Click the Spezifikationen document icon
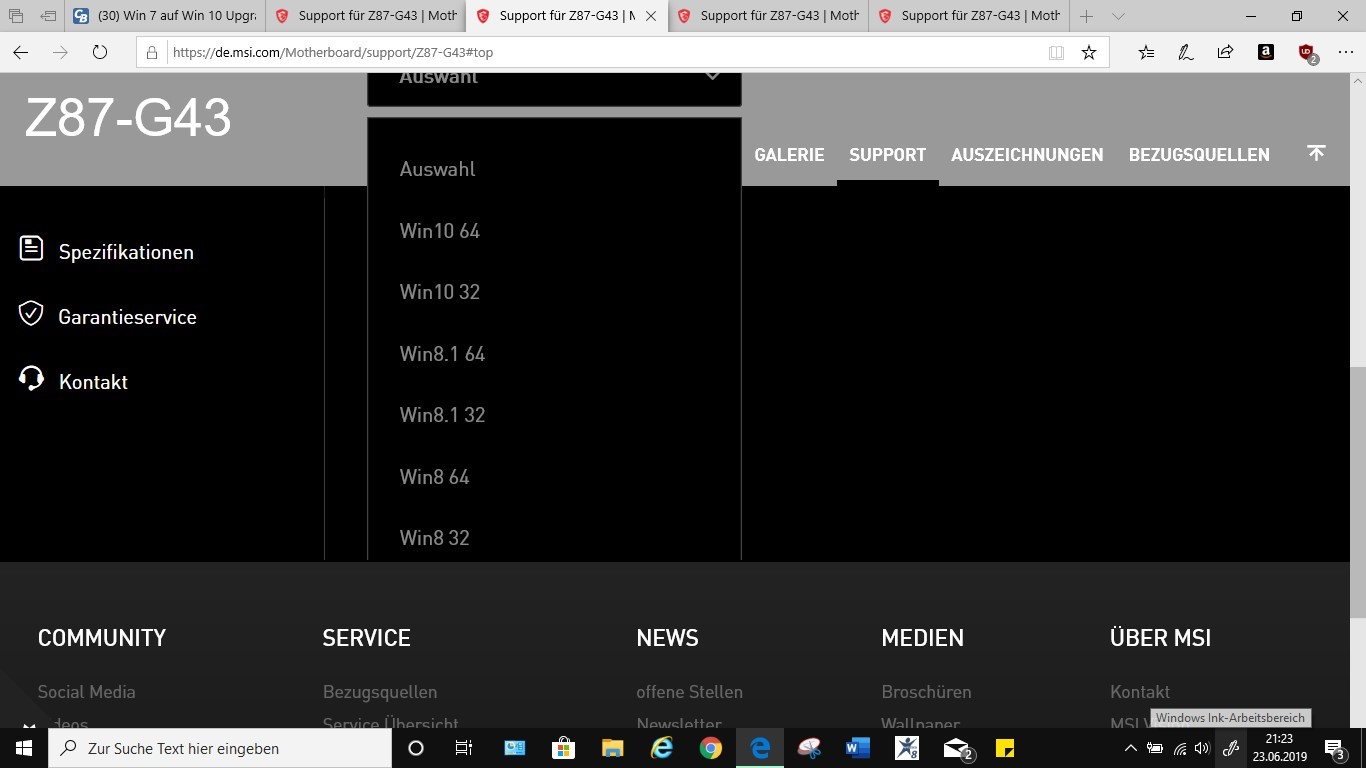Screen dimensions: 1366x768 [31, 248]
